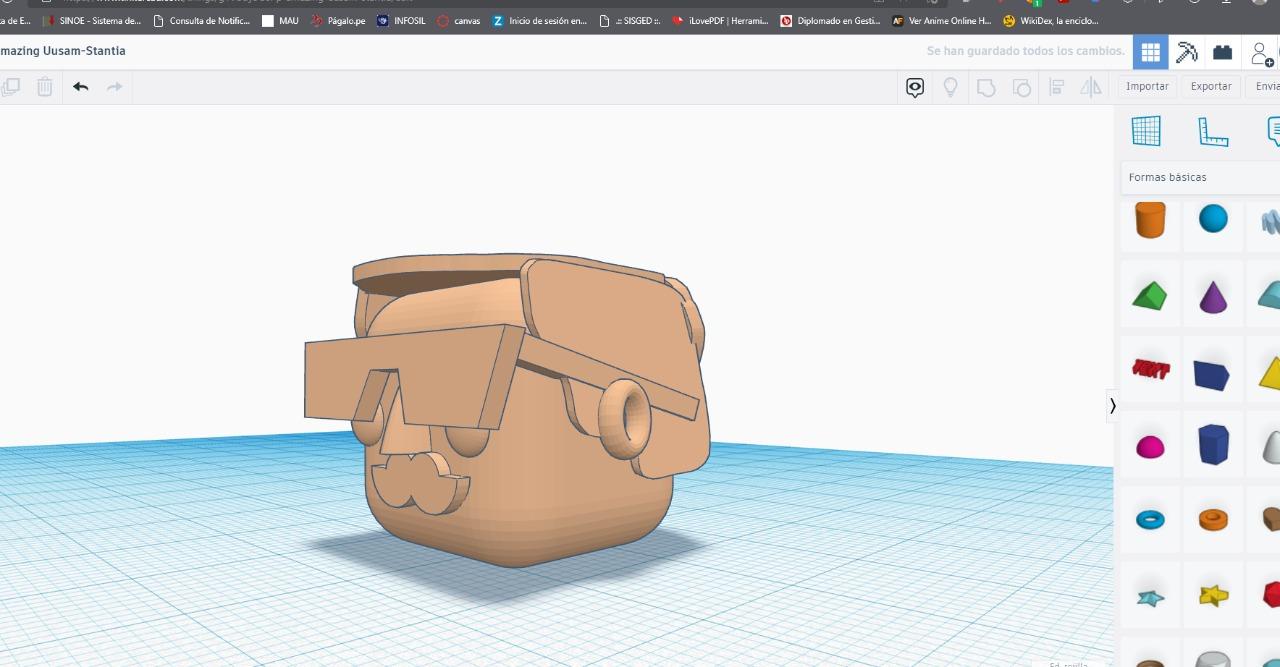
Task: Switch to 3D design grid view
Action: click(x=1150, y=52)
